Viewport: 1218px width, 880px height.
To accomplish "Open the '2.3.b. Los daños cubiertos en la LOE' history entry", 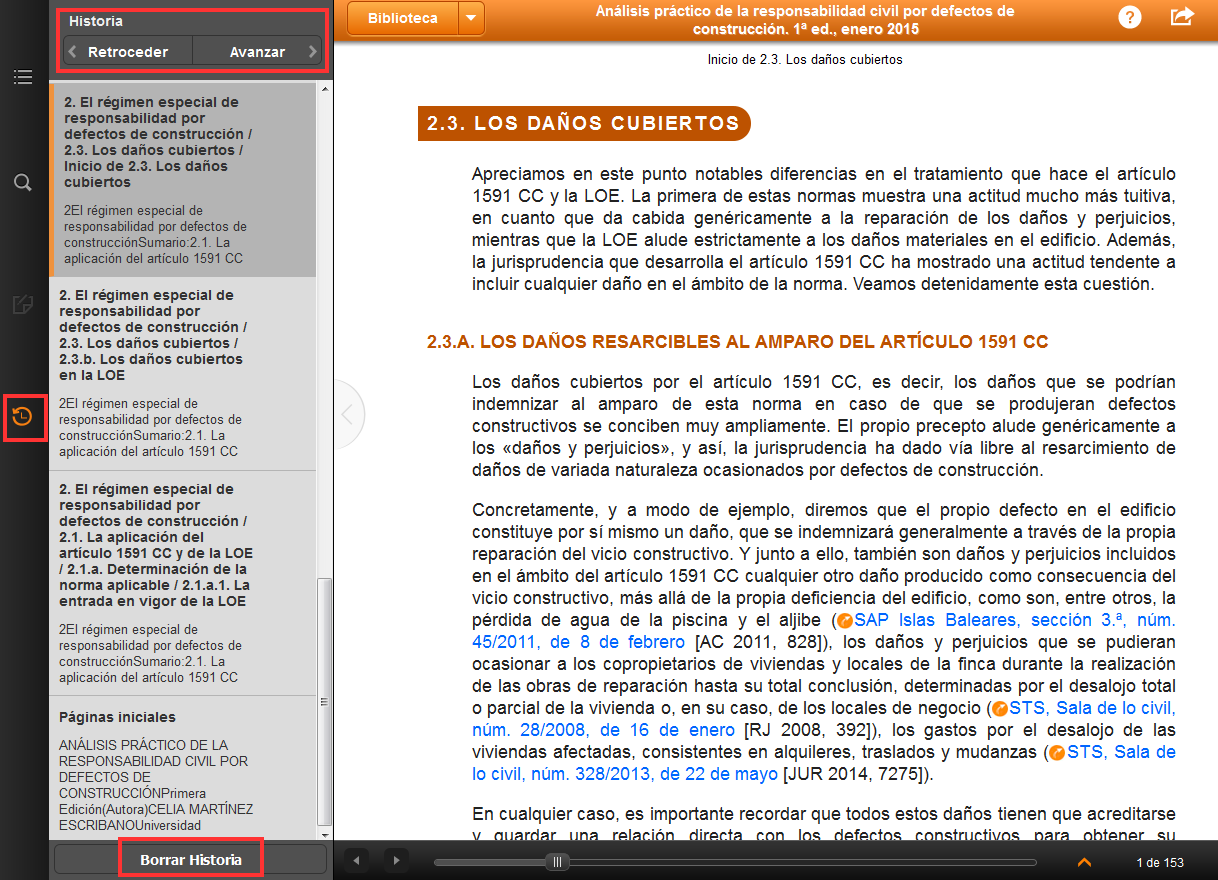I will [182, 374].
